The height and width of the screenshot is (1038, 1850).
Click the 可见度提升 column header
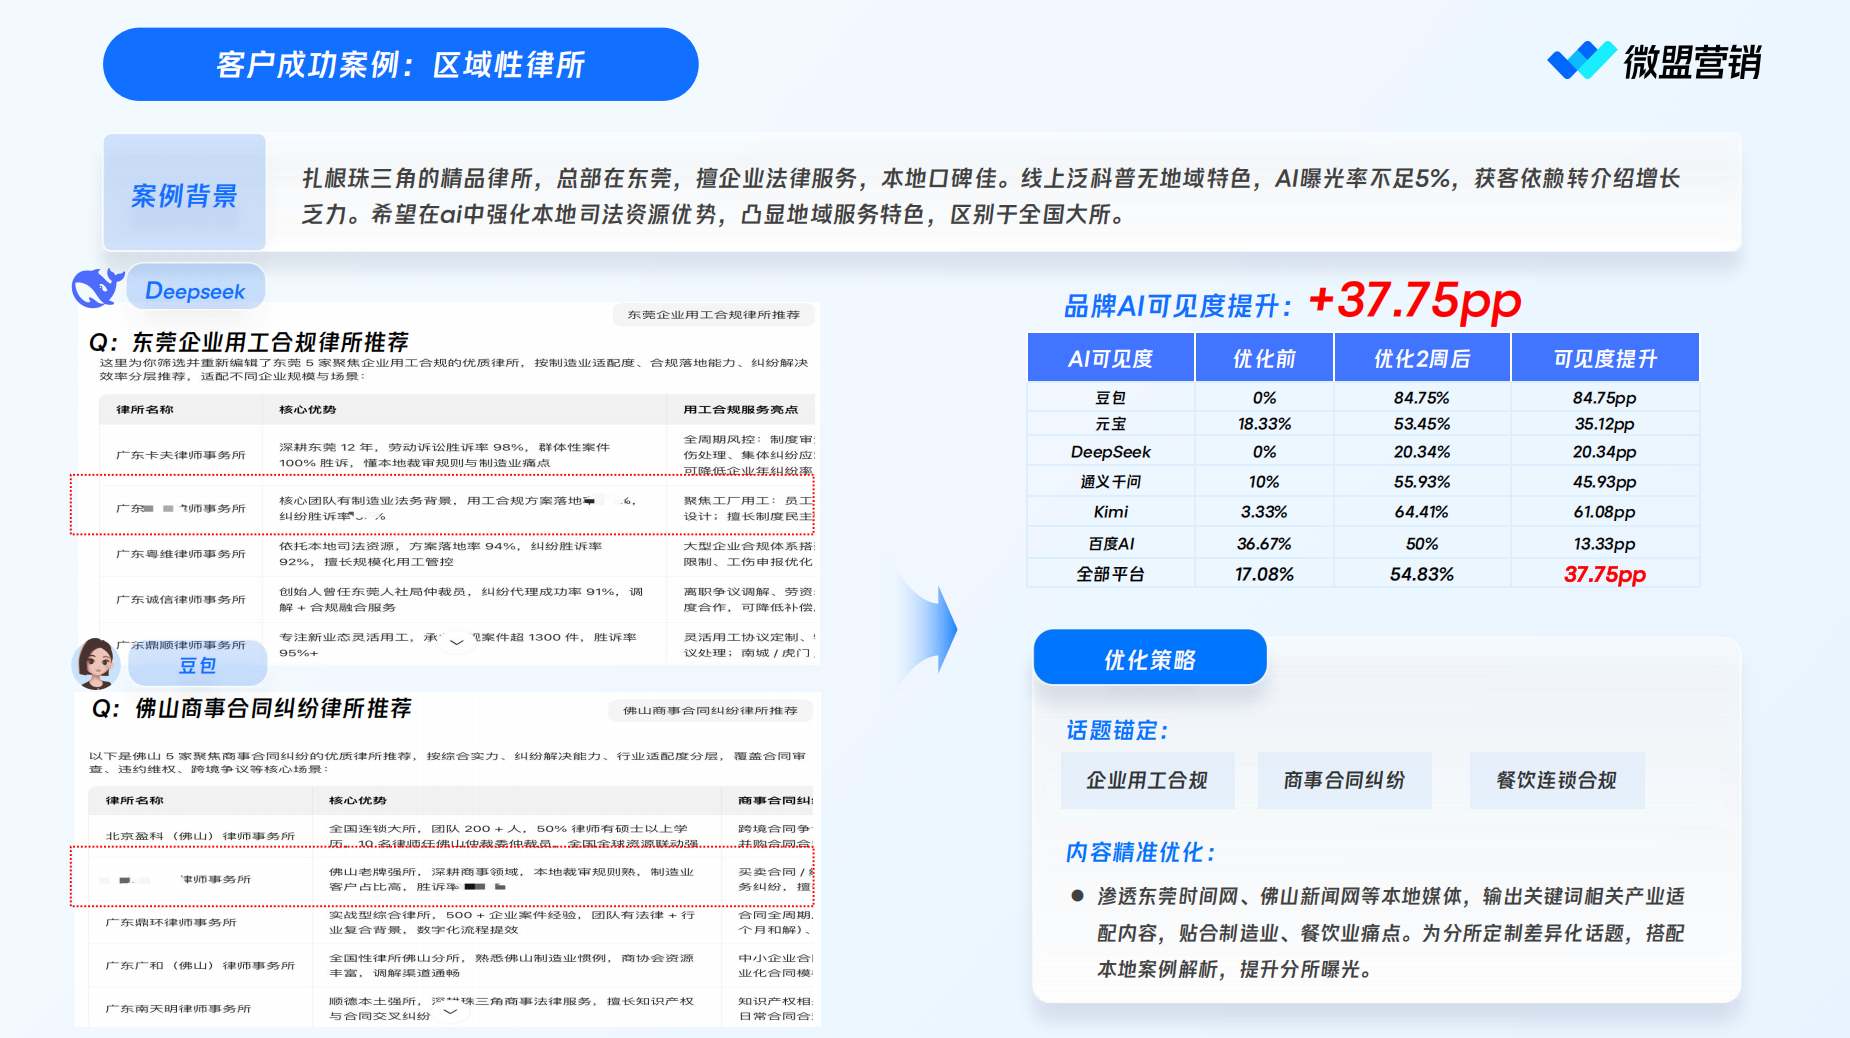(1604, 358)
